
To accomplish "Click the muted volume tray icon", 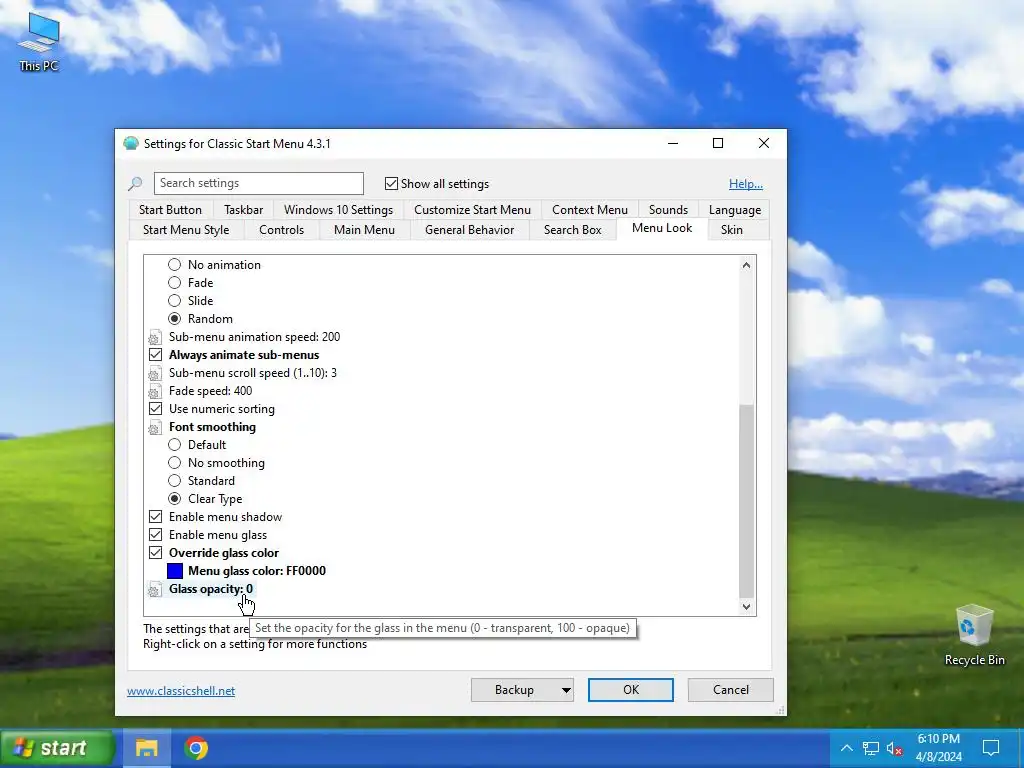I will [895, 748].
